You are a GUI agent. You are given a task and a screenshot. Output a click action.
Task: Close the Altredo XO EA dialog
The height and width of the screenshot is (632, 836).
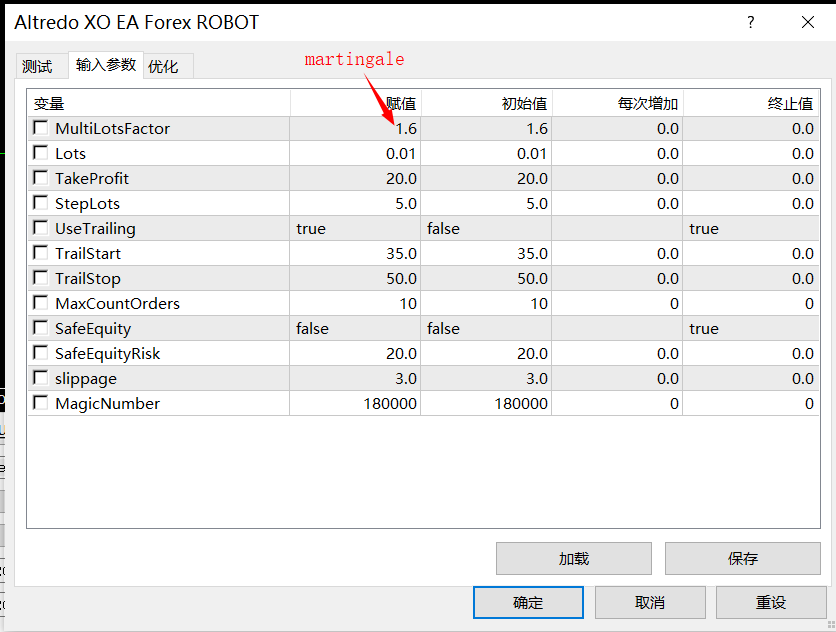(807, 23)
